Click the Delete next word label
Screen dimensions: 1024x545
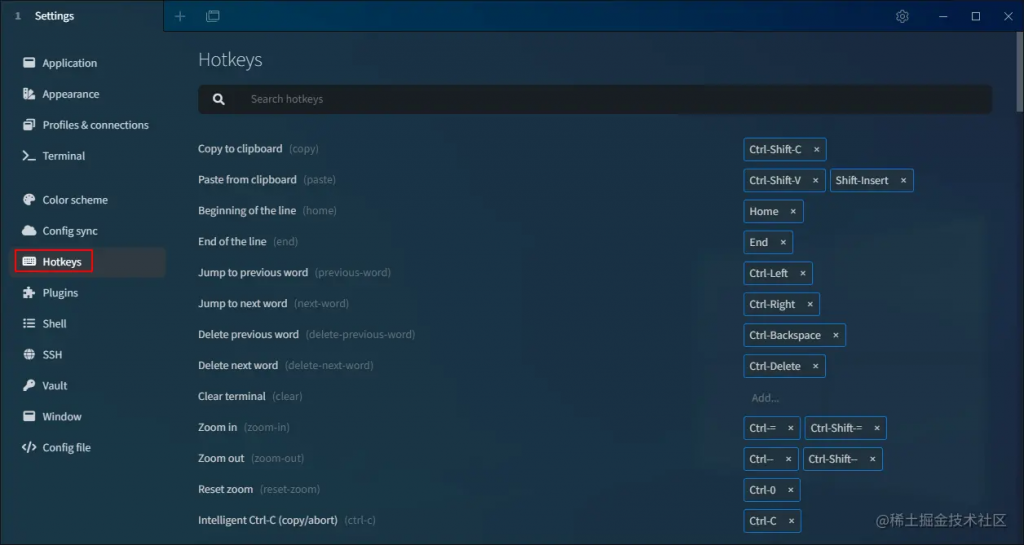point(238,365)
